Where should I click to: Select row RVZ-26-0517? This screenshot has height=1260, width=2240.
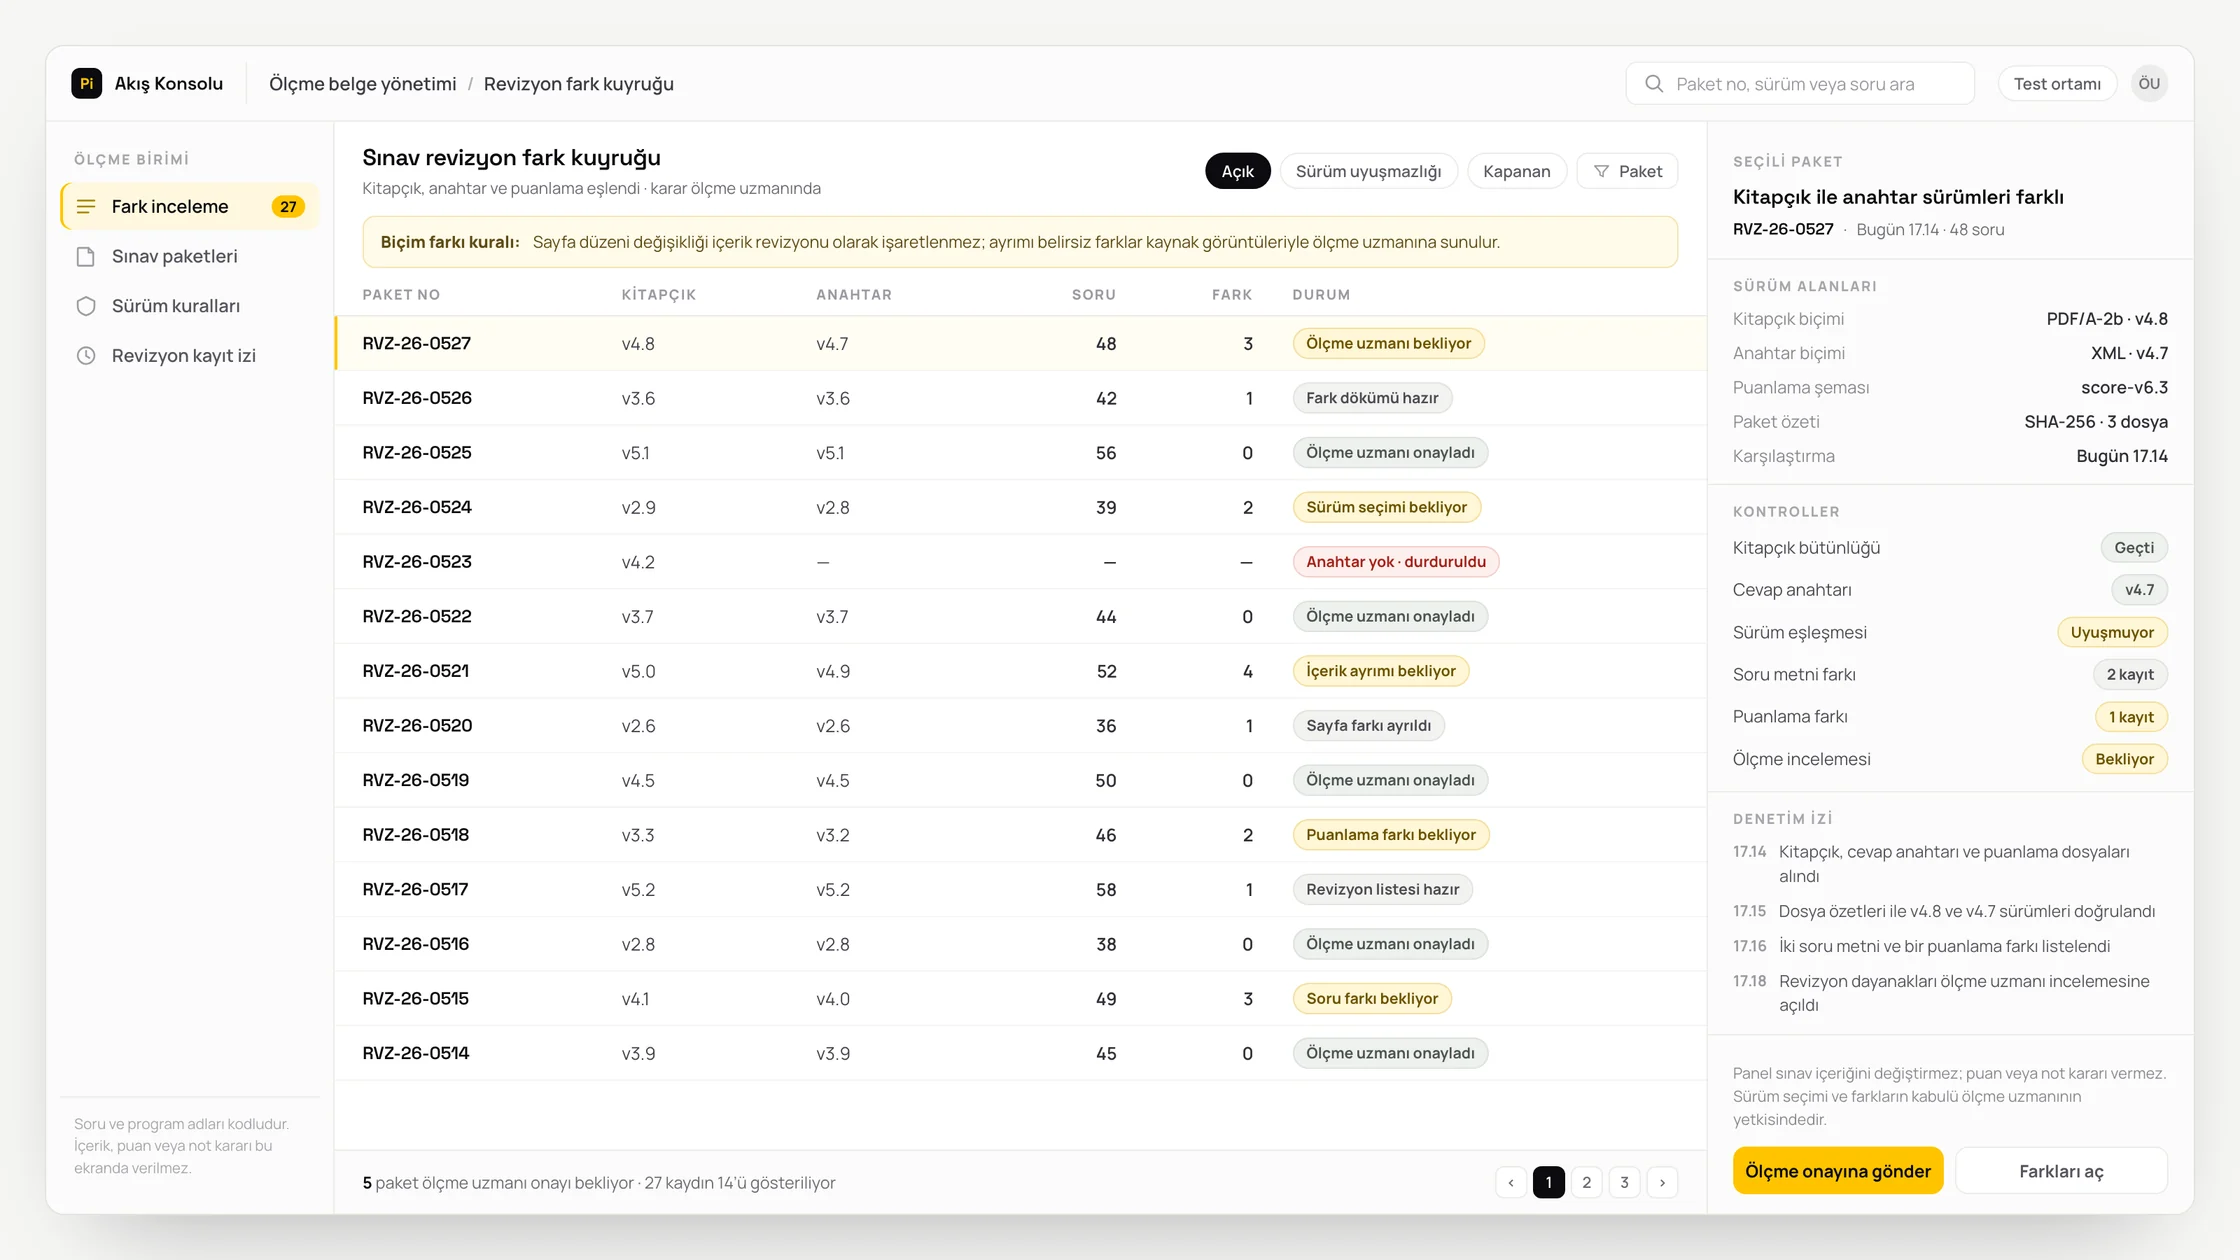[1020, 890]
